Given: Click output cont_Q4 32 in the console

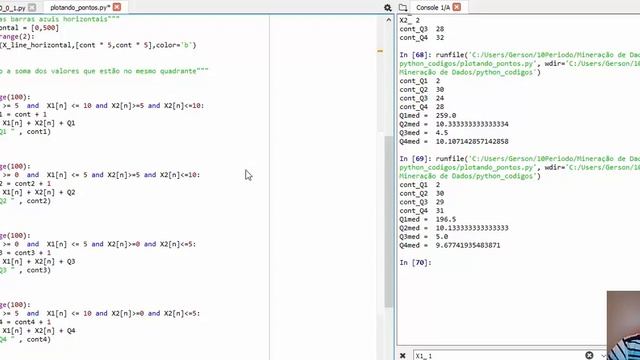Looking at the screenshot, I should (422, 38).
